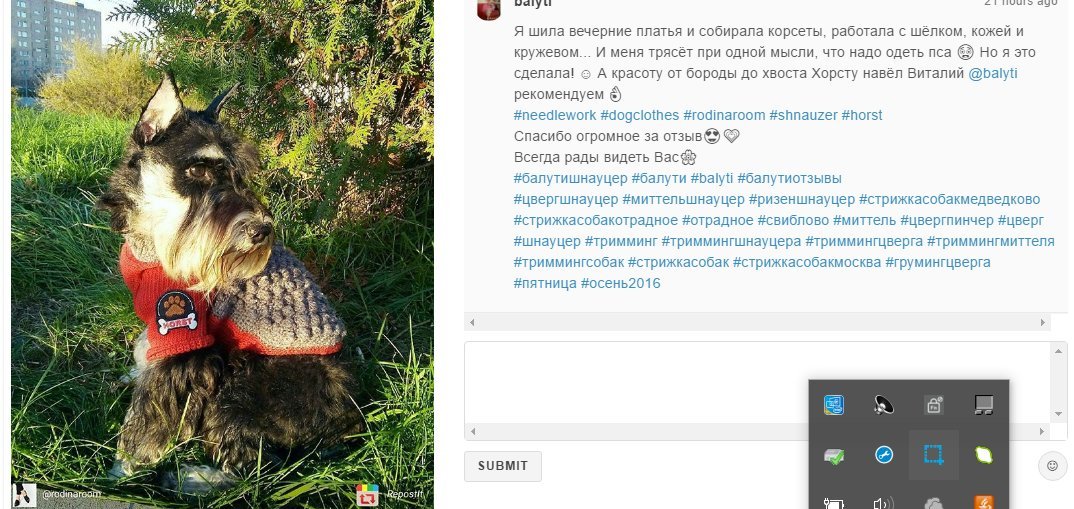Image resolution: width=1074 pixels, height=509 pixels.
Task: Click the Fn lock tray icon
Action: [934, 405]
